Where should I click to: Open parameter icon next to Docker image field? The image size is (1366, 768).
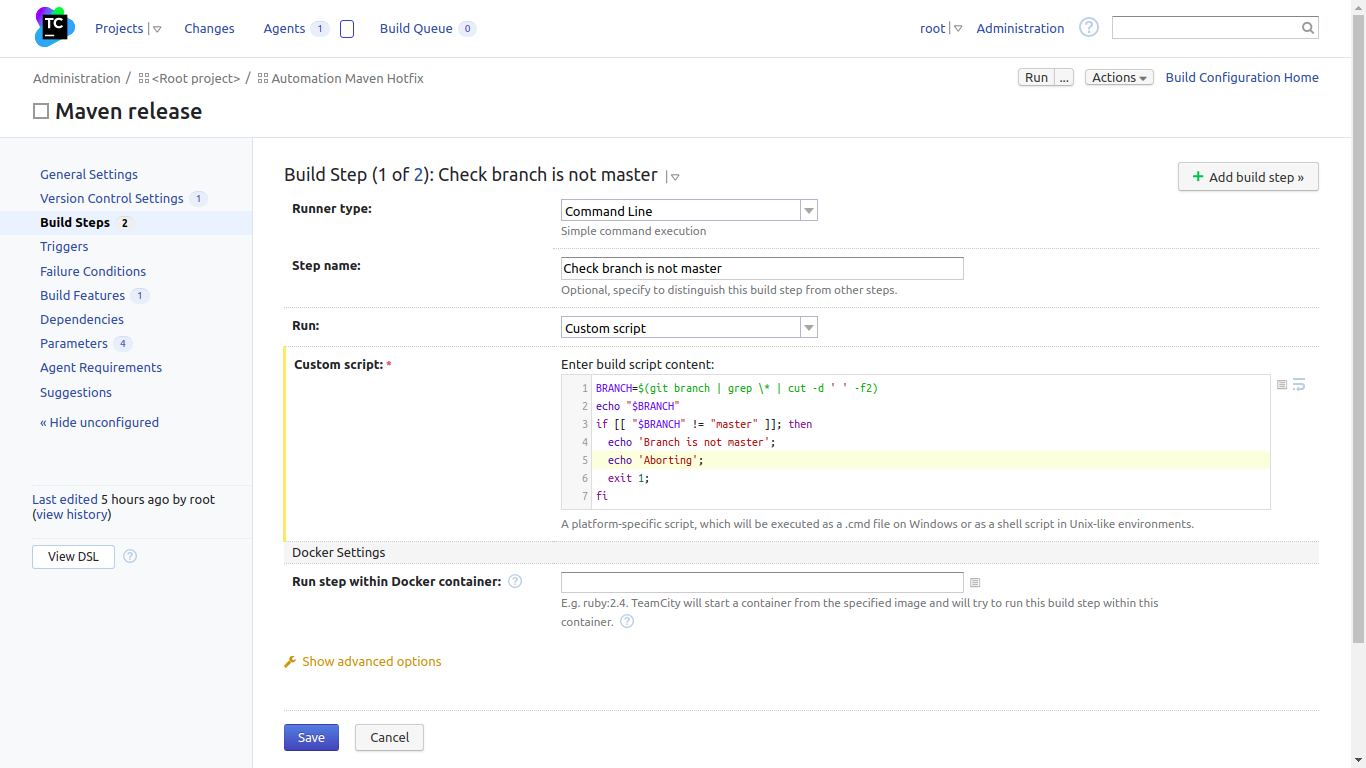[x=975, y=582]
